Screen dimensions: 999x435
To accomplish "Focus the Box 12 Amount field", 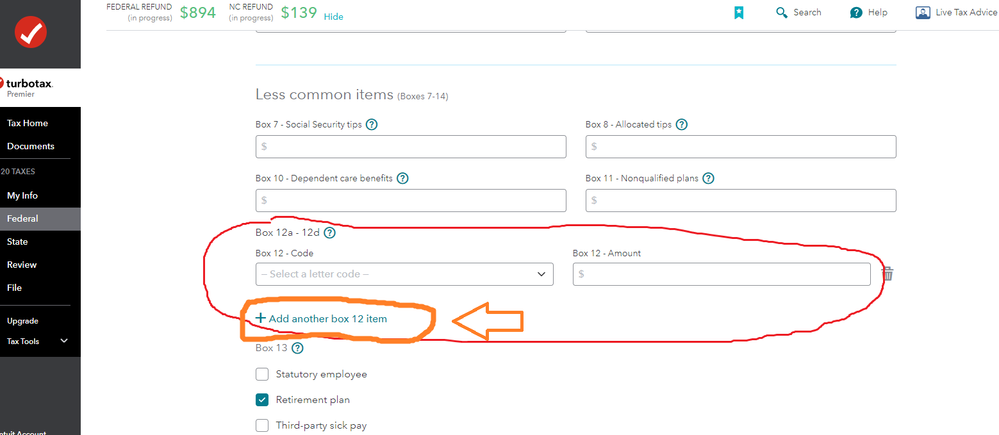I will 721,275.
